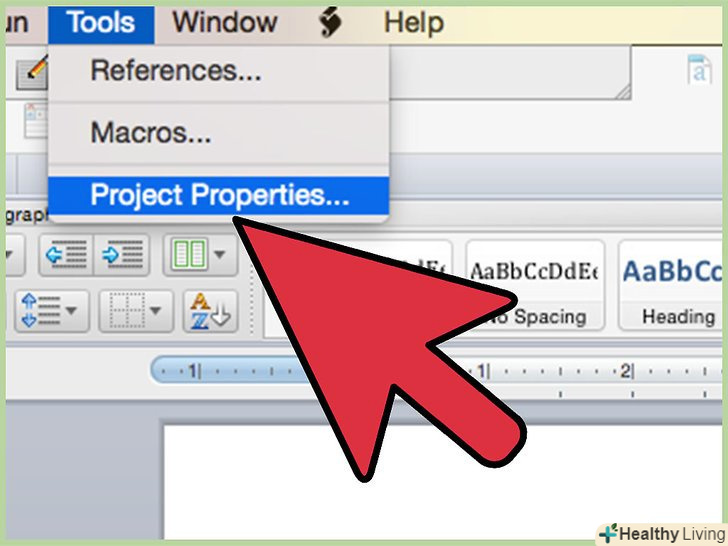Viewport: 728px width, 546px height.
Task: Click the borders grid icon
Action: click(126, 311)
